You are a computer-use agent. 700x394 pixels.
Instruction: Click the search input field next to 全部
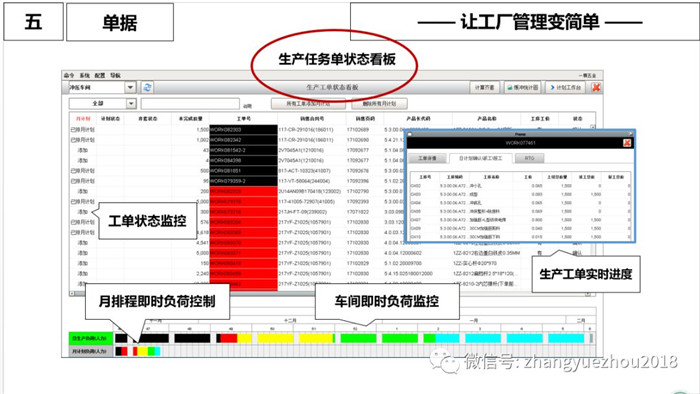pos(190,104)
